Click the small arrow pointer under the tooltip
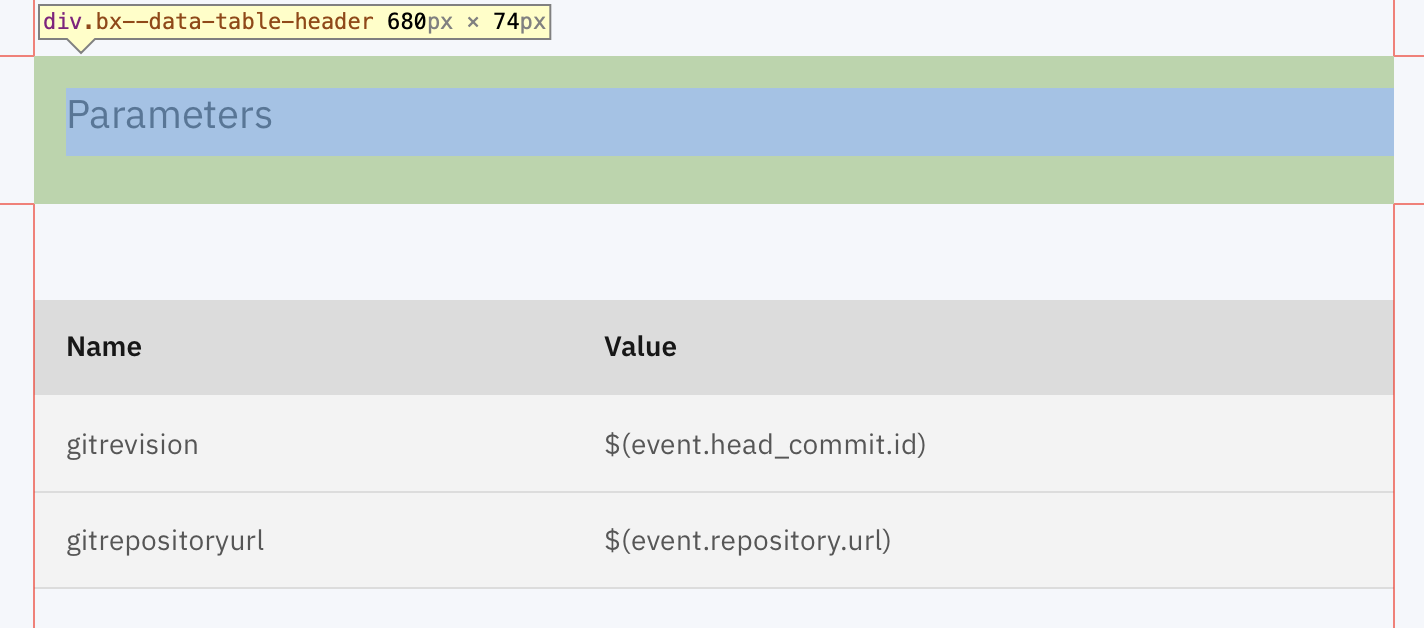This screenshot has width=1424, height=628. [x=80, y=45]
